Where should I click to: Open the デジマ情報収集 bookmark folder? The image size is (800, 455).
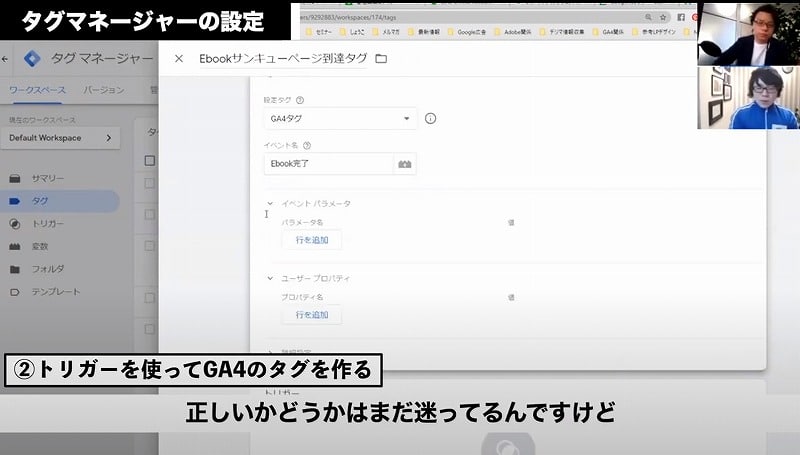561,32
